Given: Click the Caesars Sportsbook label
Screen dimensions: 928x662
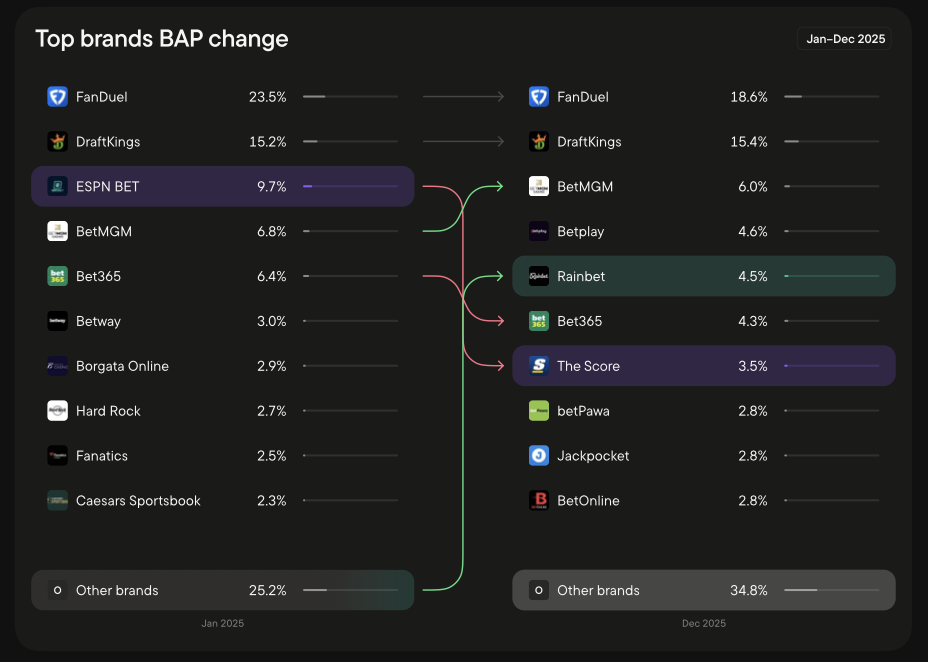Looking at the screenshot, I should (138, 501).
